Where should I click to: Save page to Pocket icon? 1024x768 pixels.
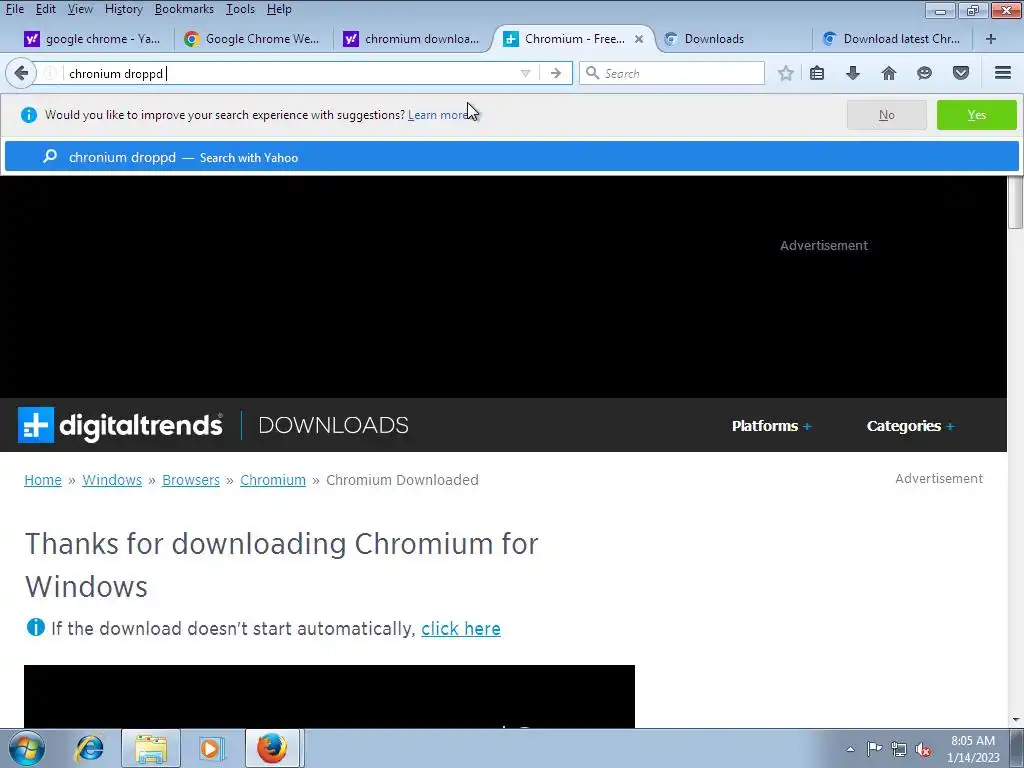[x=960, y=73]
